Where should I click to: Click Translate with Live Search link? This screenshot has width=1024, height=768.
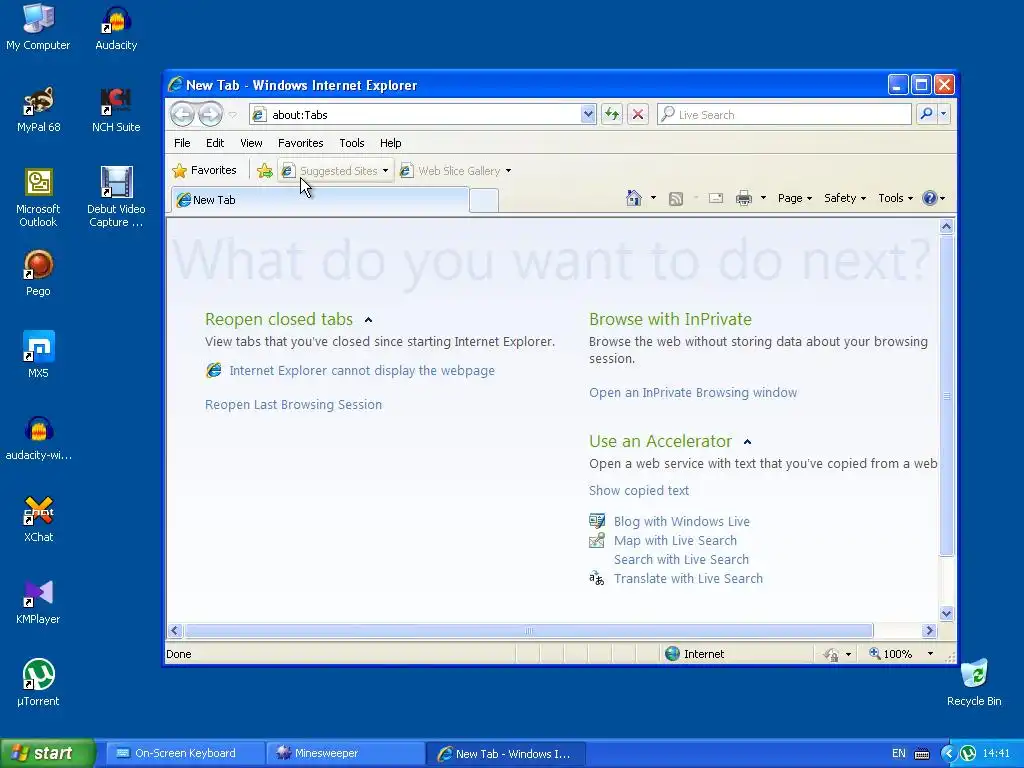point(688,578)
